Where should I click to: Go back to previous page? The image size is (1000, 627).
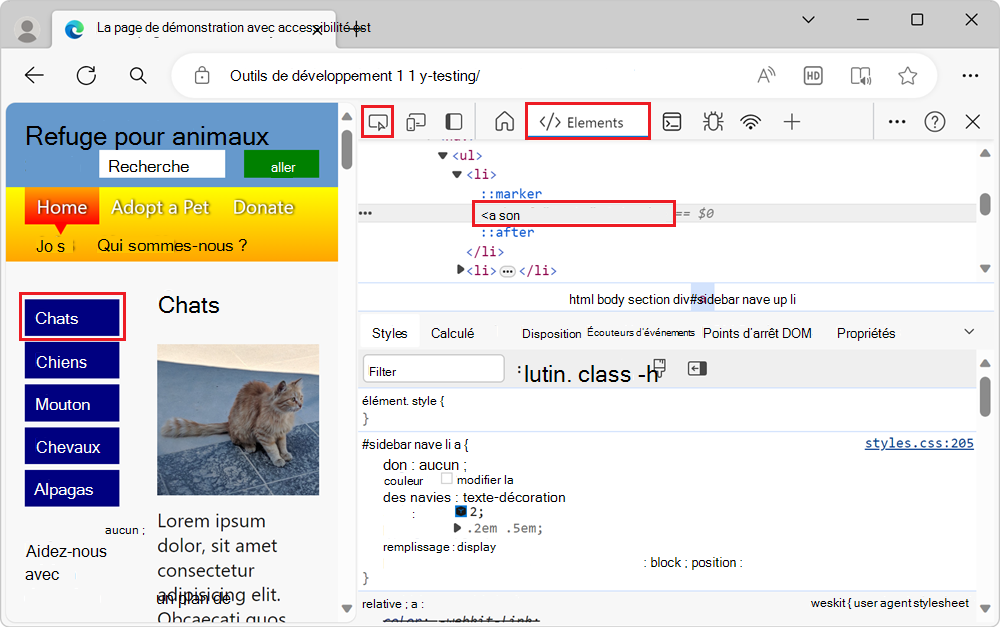[34, 75]
